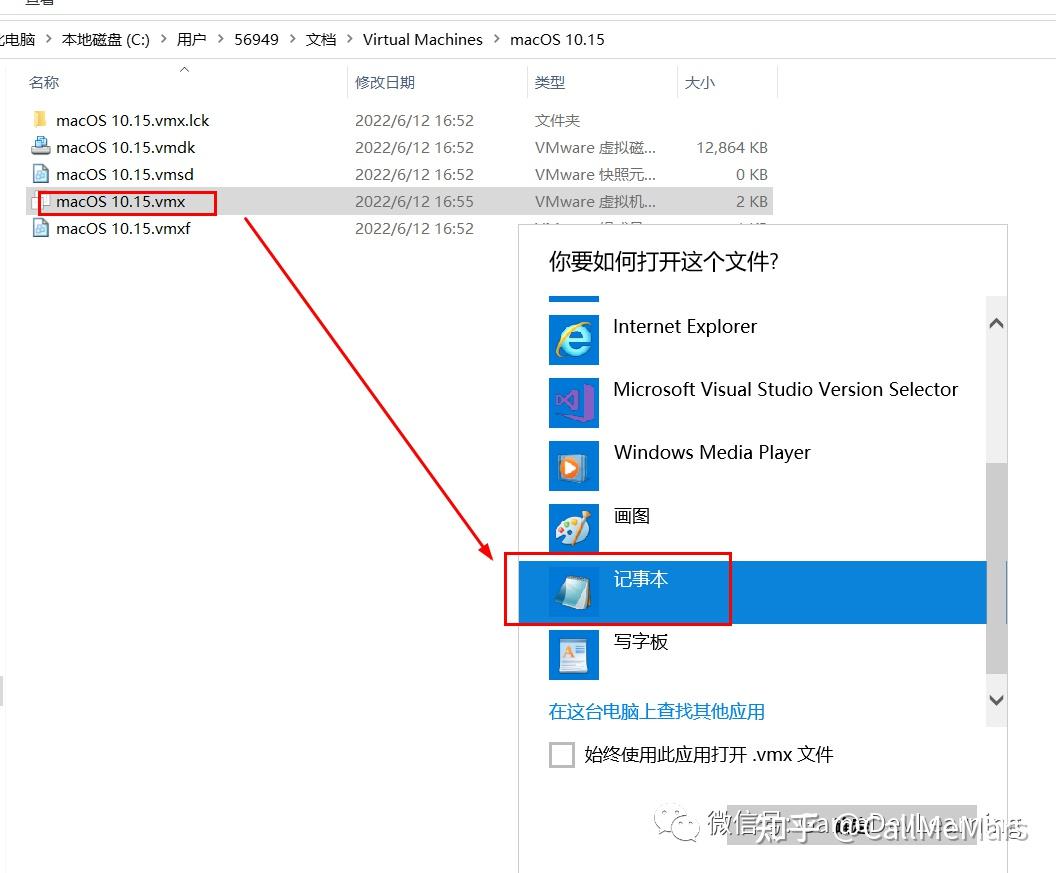Viewport: 1056px width, 873px height.
Task: Expand breadcrumb chevron after 本地磁盘 (C:)
Action: coord(164,39)
